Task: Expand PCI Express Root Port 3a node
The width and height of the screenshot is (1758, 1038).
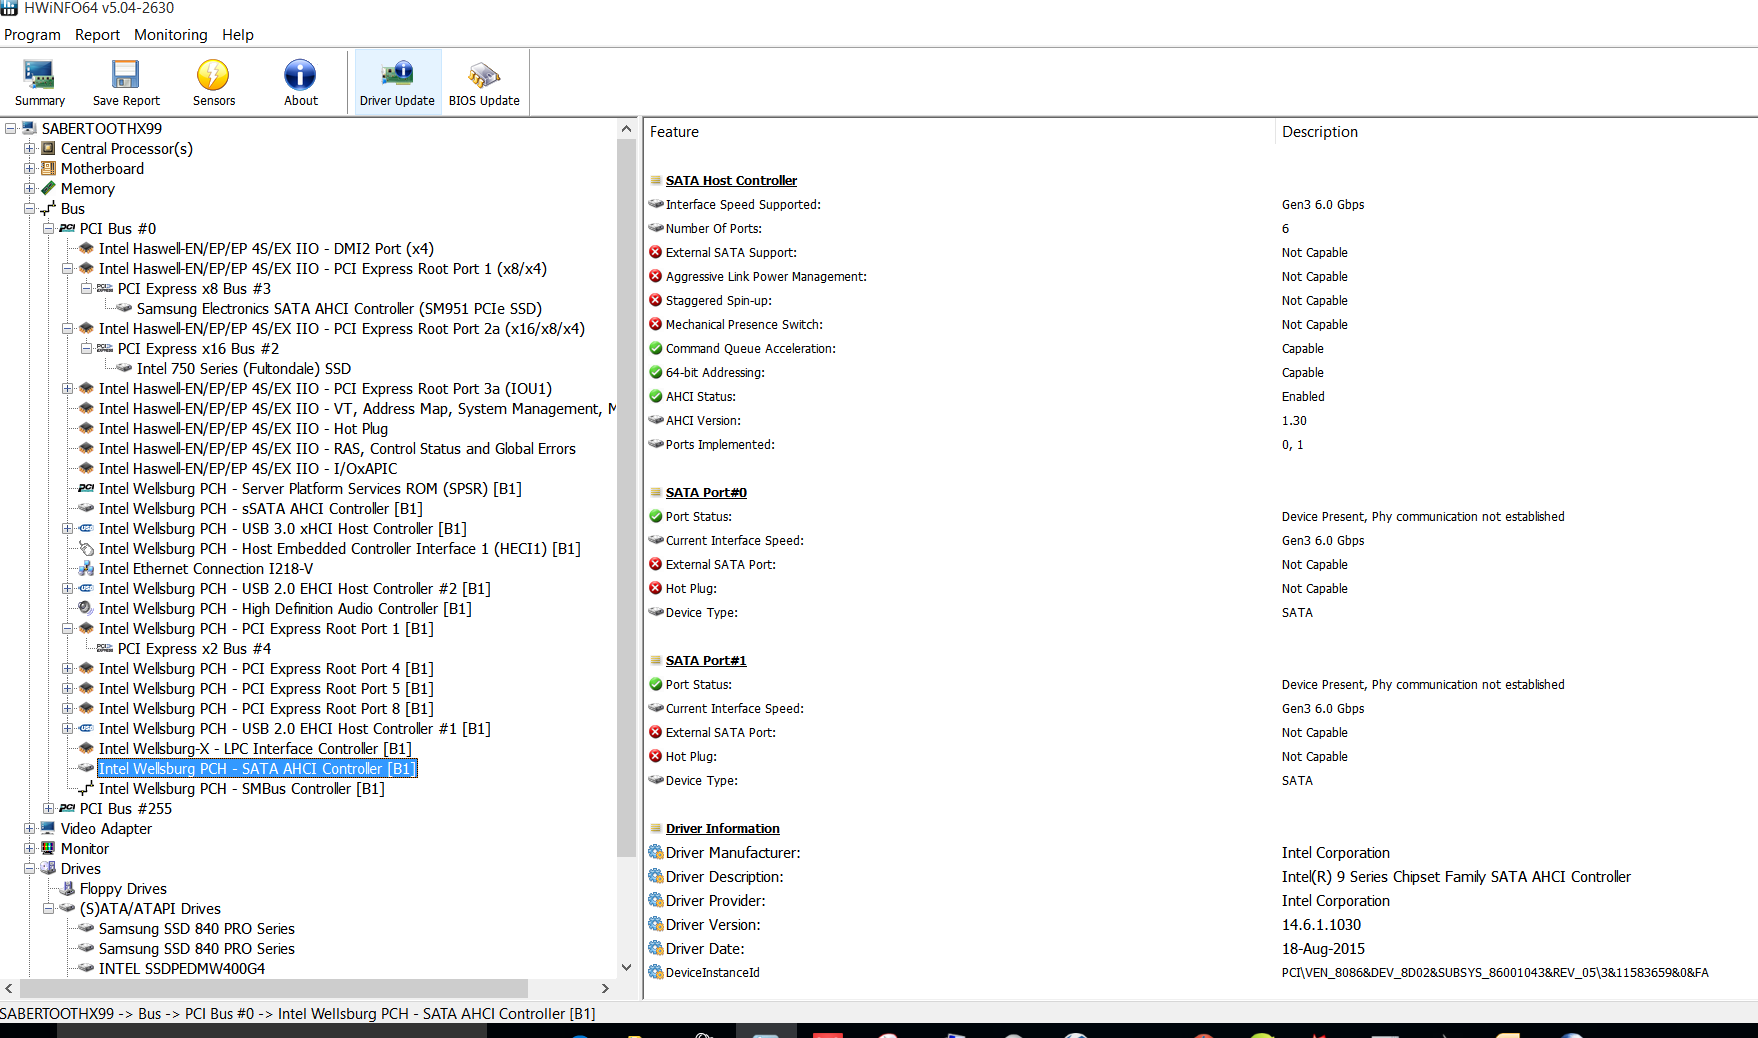Action: tap(67, 388)
